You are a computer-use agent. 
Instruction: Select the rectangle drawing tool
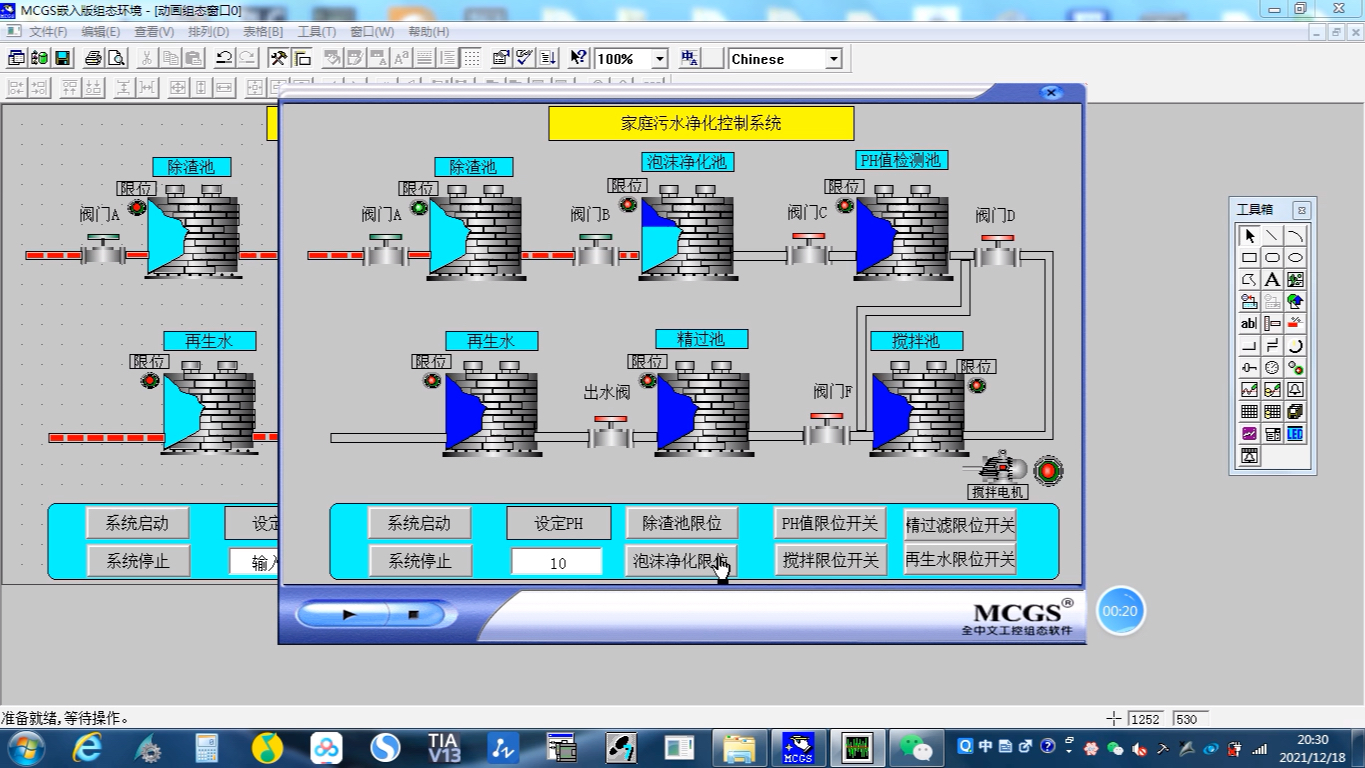1250,256
